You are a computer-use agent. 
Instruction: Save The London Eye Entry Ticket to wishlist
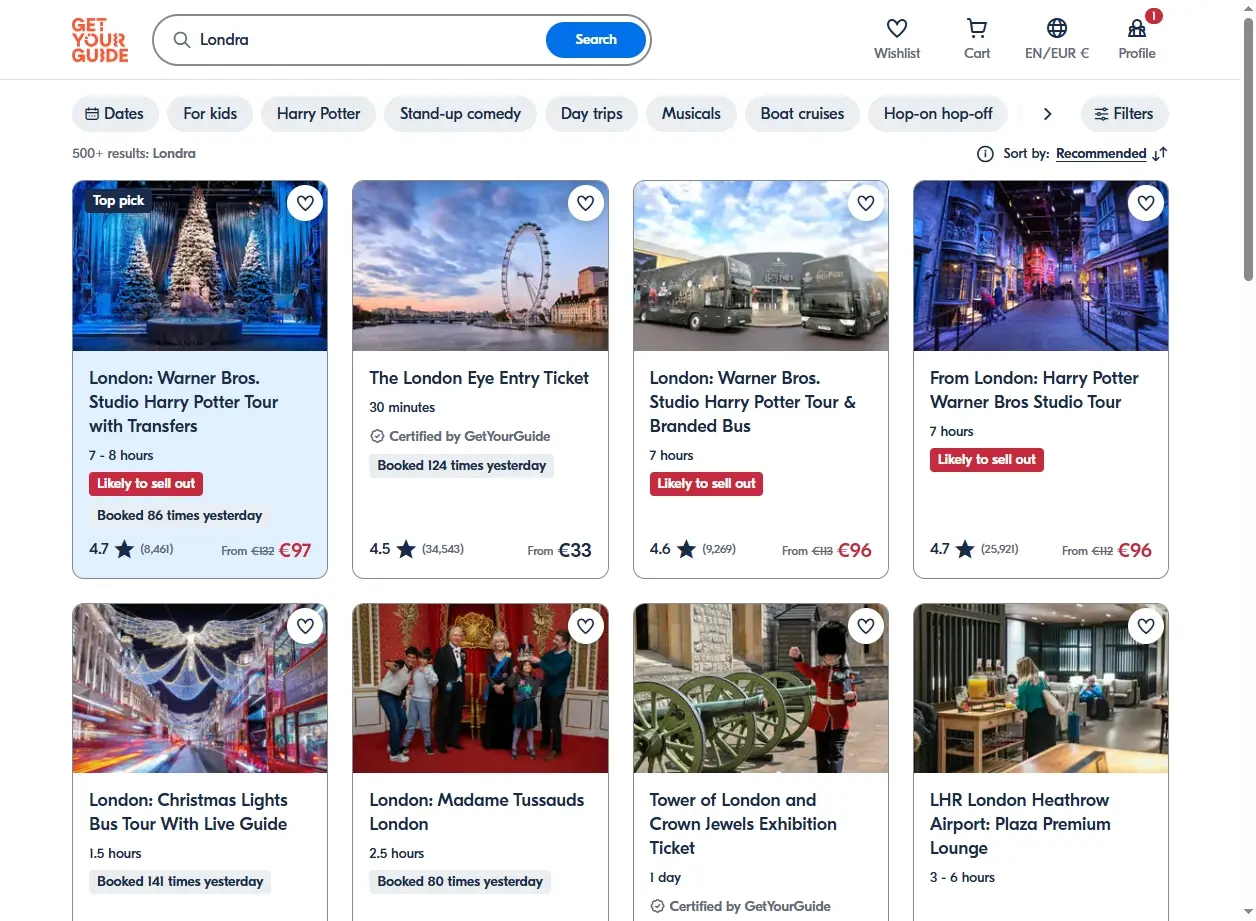pyautogui.click(x=586, y=203)
